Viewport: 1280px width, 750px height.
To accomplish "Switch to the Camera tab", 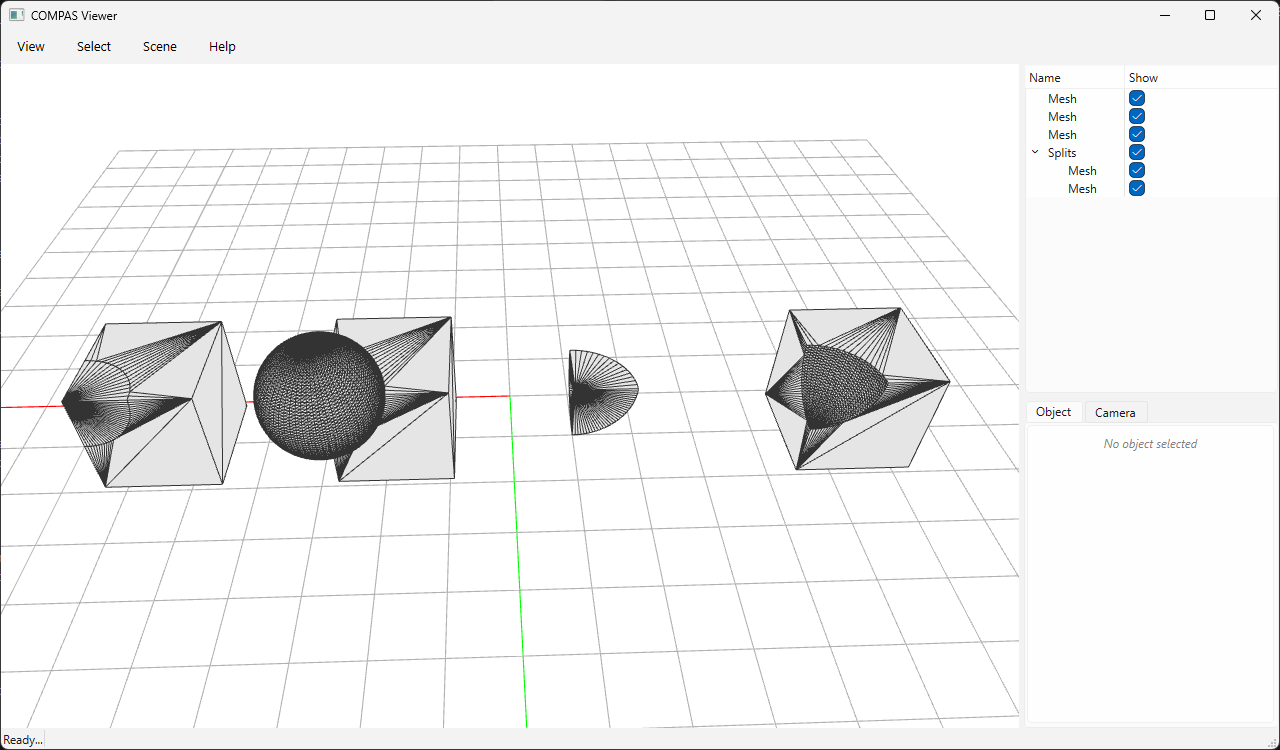I will click(x=1115, y=413).
